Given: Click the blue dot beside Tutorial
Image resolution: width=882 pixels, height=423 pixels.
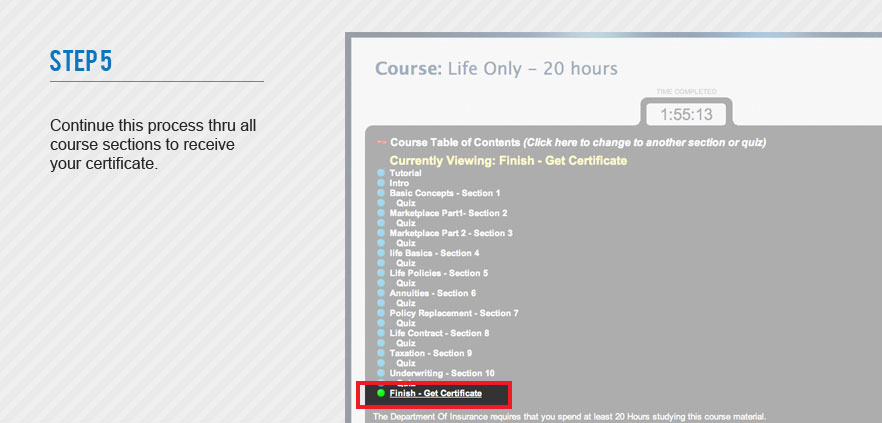Looking at the screenshot, I should point(381,173).
